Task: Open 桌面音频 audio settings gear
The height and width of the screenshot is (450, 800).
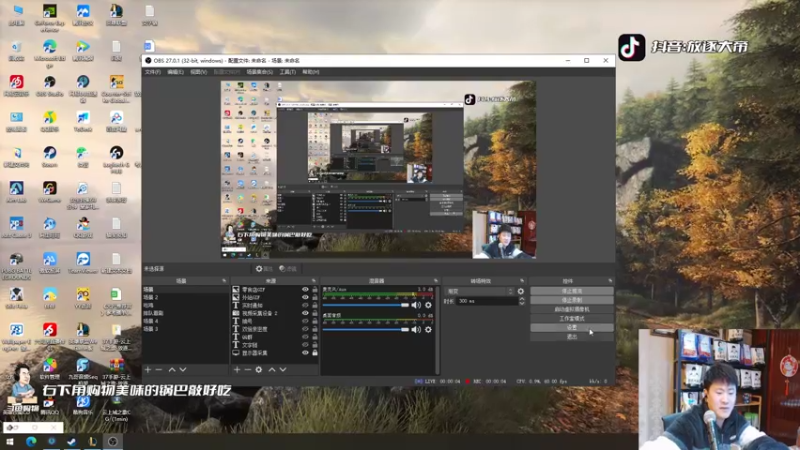Action: (429, 330)
